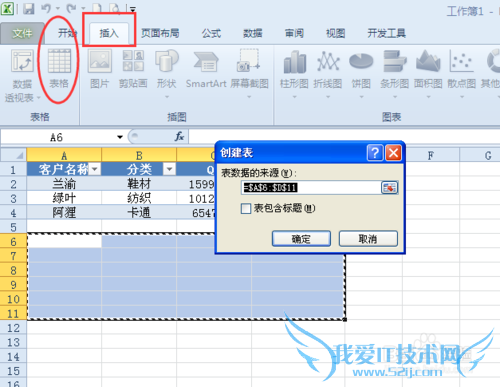This screenshot has width=500, height=387.
Task: Confirm with the 确定 button
Action: (301, 239)
